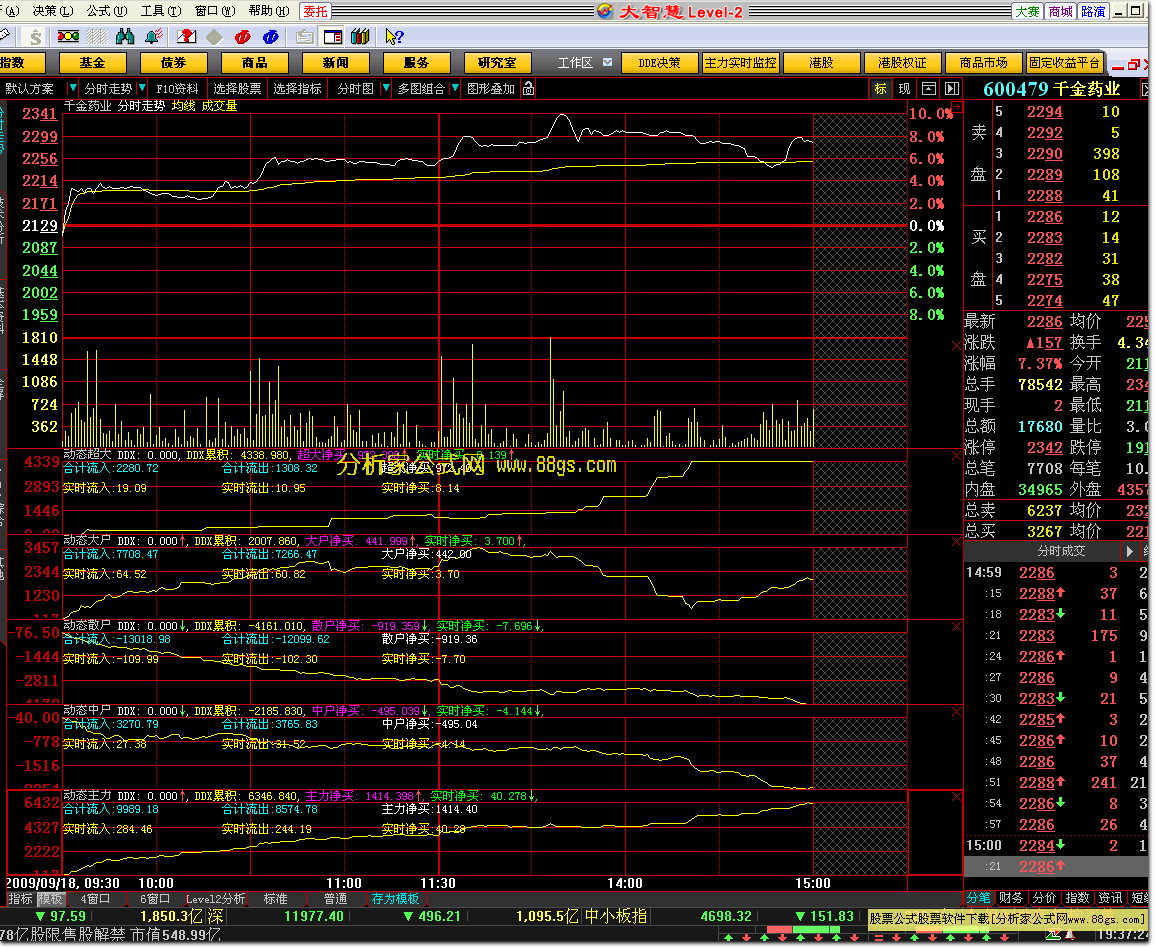Open the 窗口 menu
This screenshot has width=1155, height=948.
(x=215, y=10)
